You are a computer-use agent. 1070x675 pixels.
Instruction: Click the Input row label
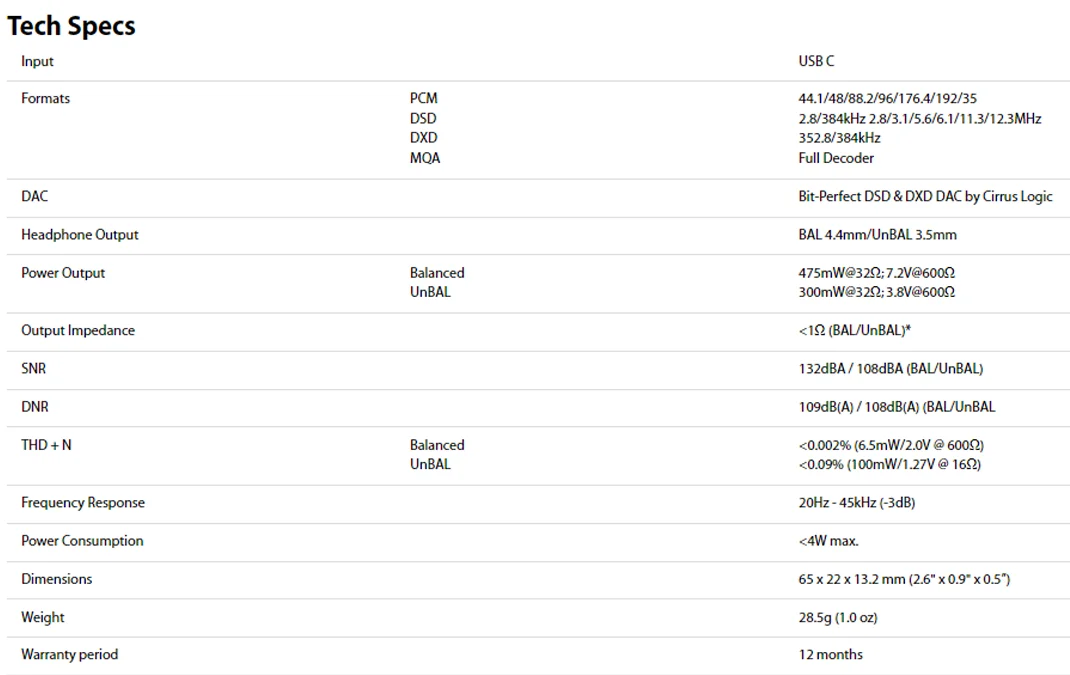click(x=37, y=62)
